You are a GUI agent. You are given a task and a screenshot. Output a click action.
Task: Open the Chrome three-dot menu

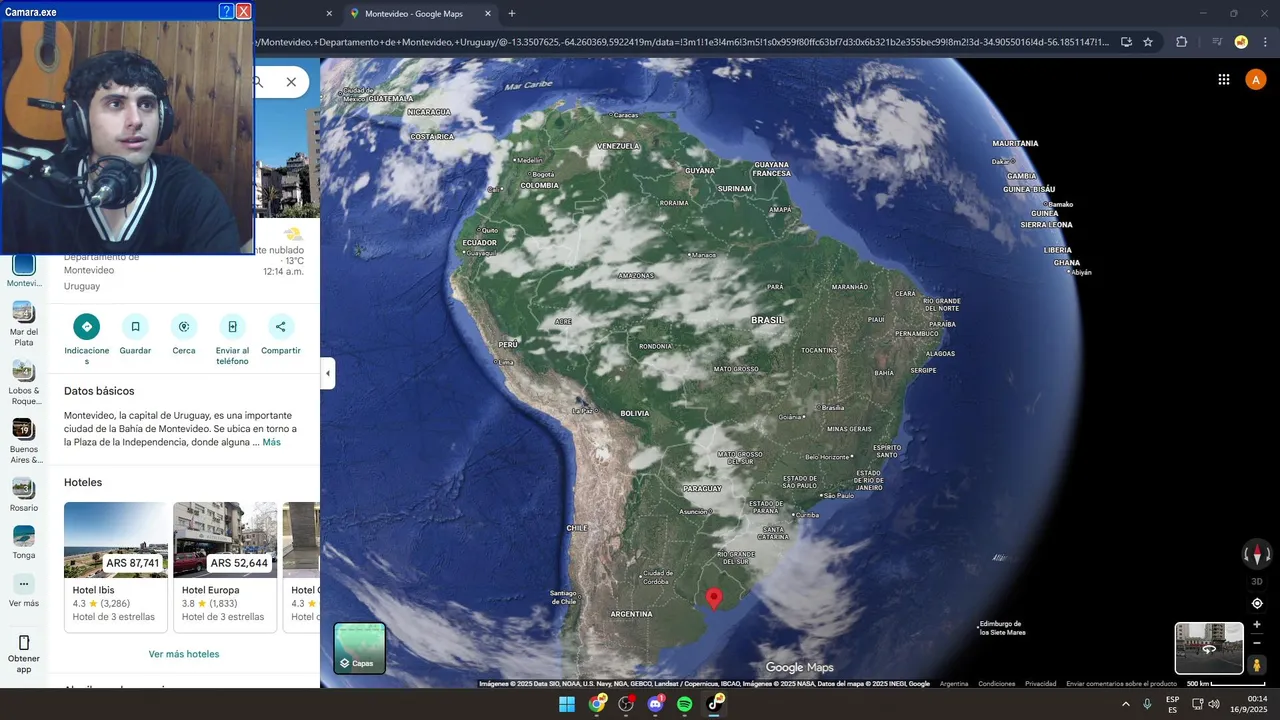coord(1266,42)
